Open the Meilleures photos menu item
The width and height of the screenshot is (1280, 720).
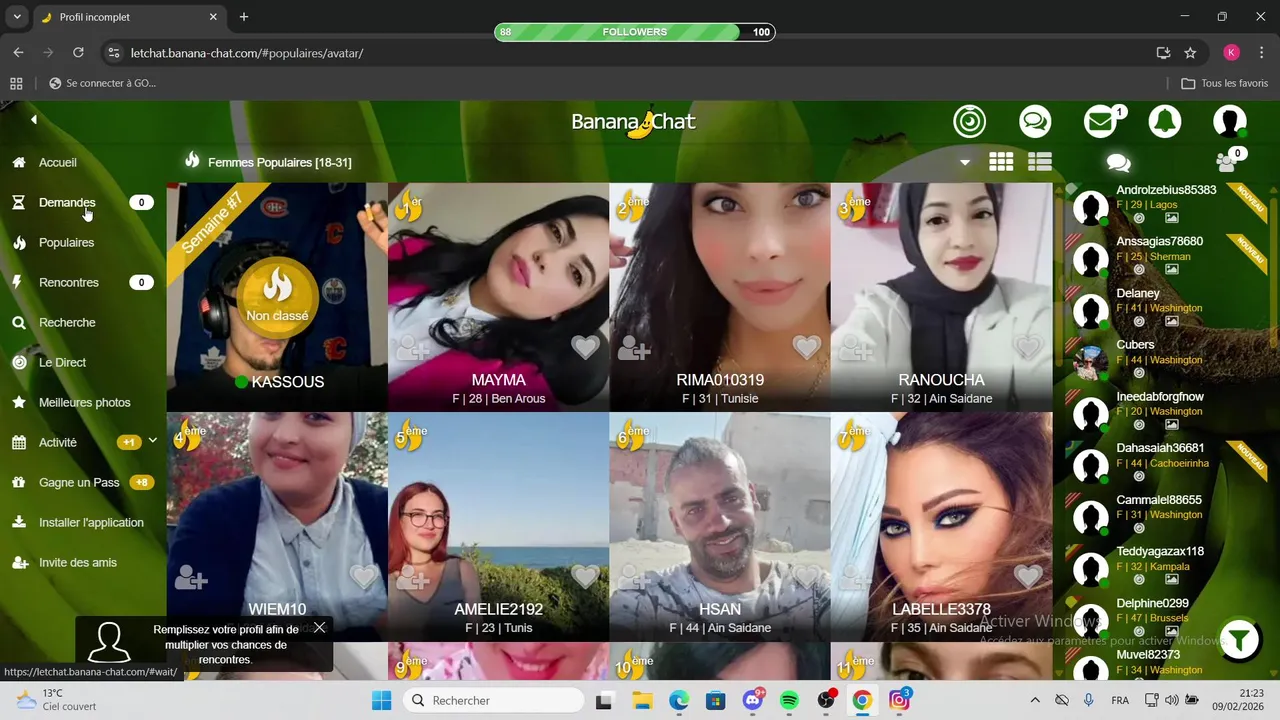85,402
